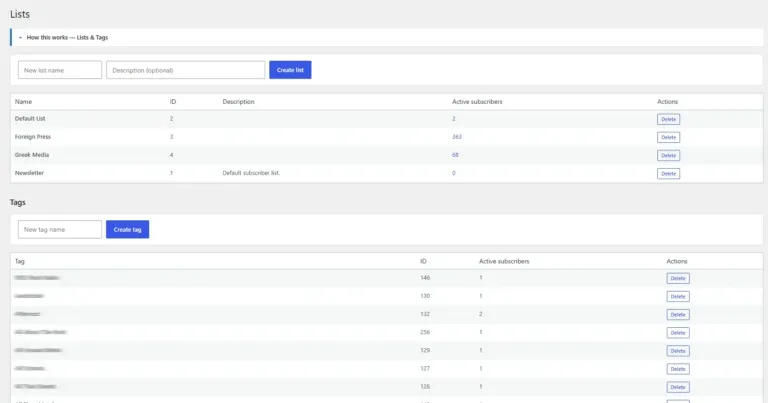
Task: Delete the tag with ID 132
Action: 678,315
